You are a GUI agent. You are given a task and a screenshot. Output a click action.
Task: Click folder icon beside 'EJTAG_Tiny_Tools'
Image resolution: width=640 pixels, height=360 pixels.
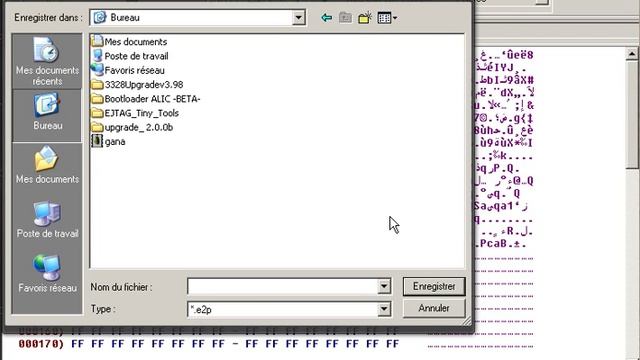(97, 113)
